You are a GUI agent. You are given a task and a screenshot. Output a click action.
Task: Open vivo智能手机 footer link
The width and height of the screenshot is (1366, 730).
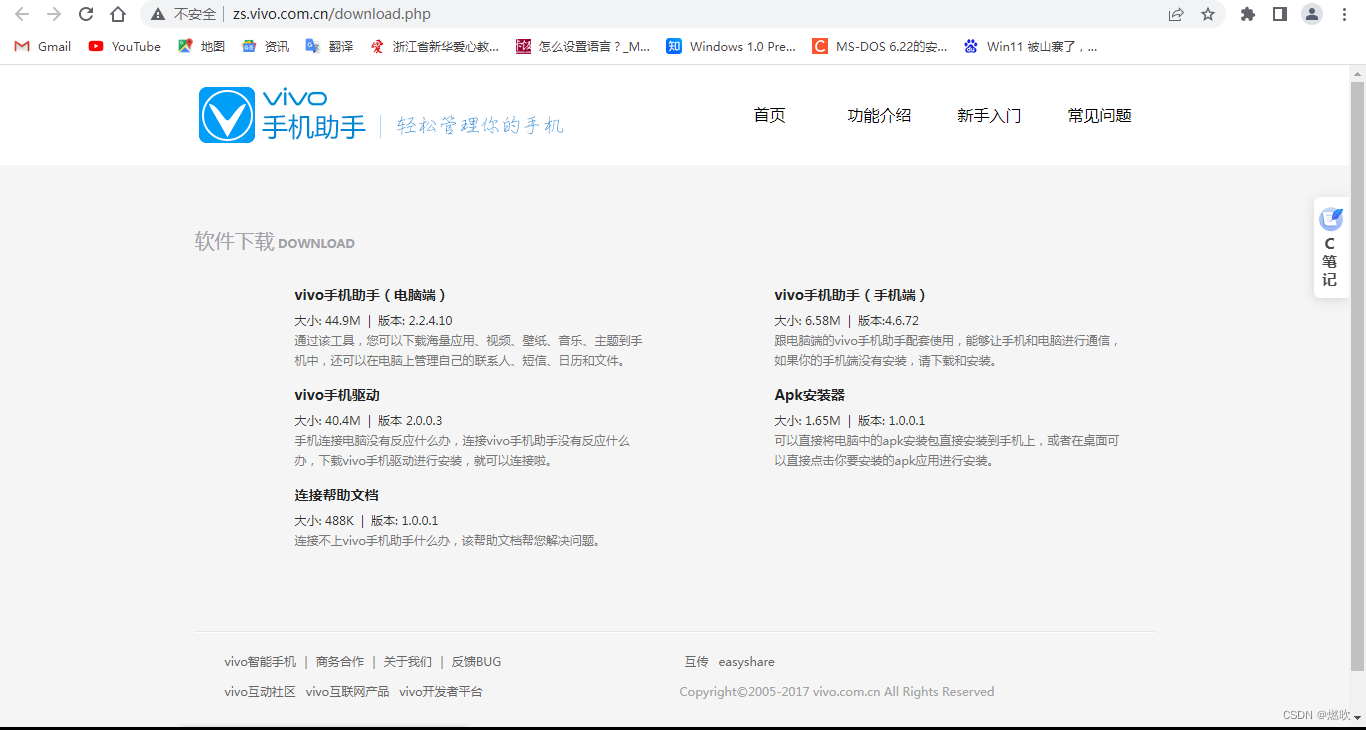pos(260,662)
